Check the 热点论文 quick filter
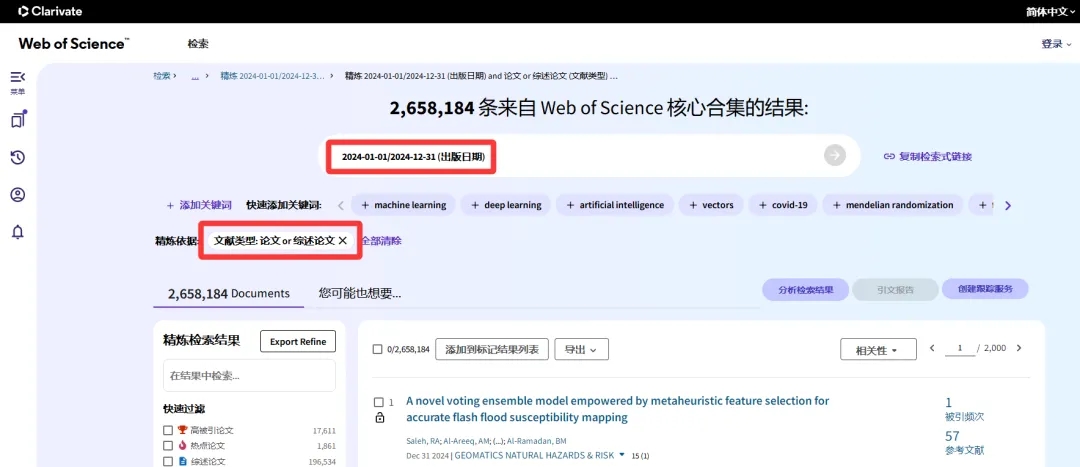Image resolution: width=1080 pixels, height=467 pixels. [x=168, y=446]
